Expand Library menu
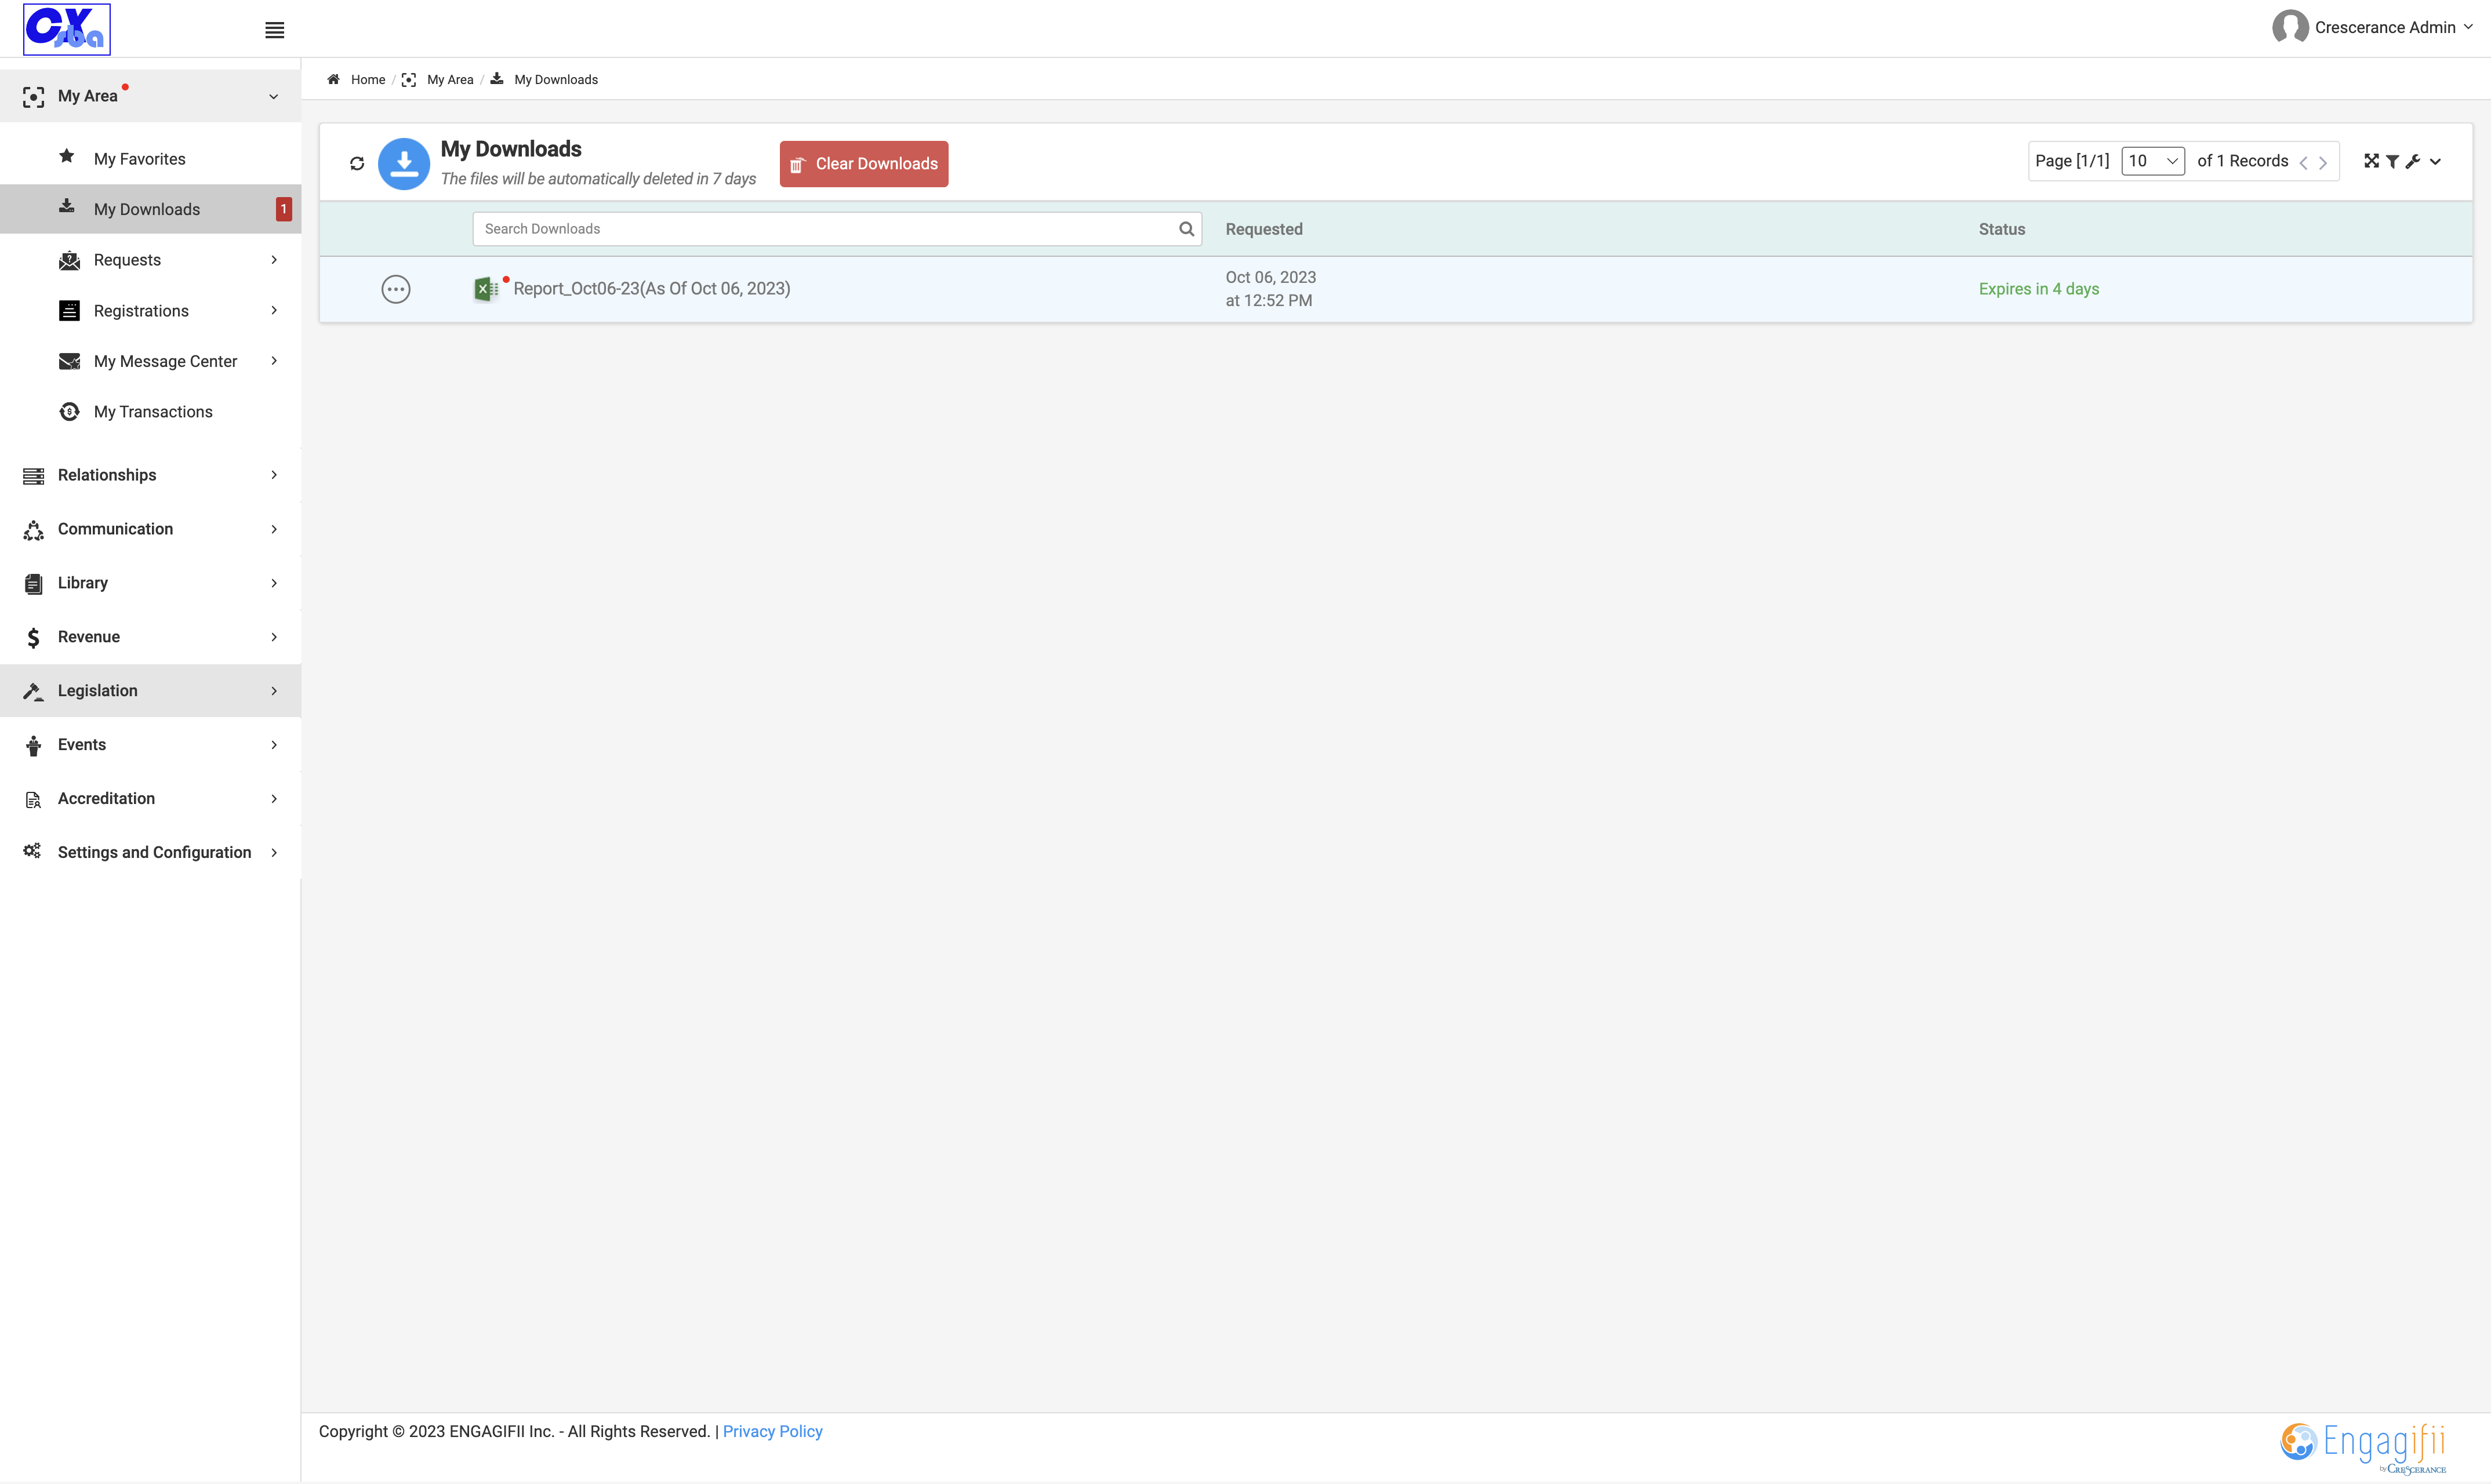Screen dimensions: 2491x1484 (x=150, y=583)
